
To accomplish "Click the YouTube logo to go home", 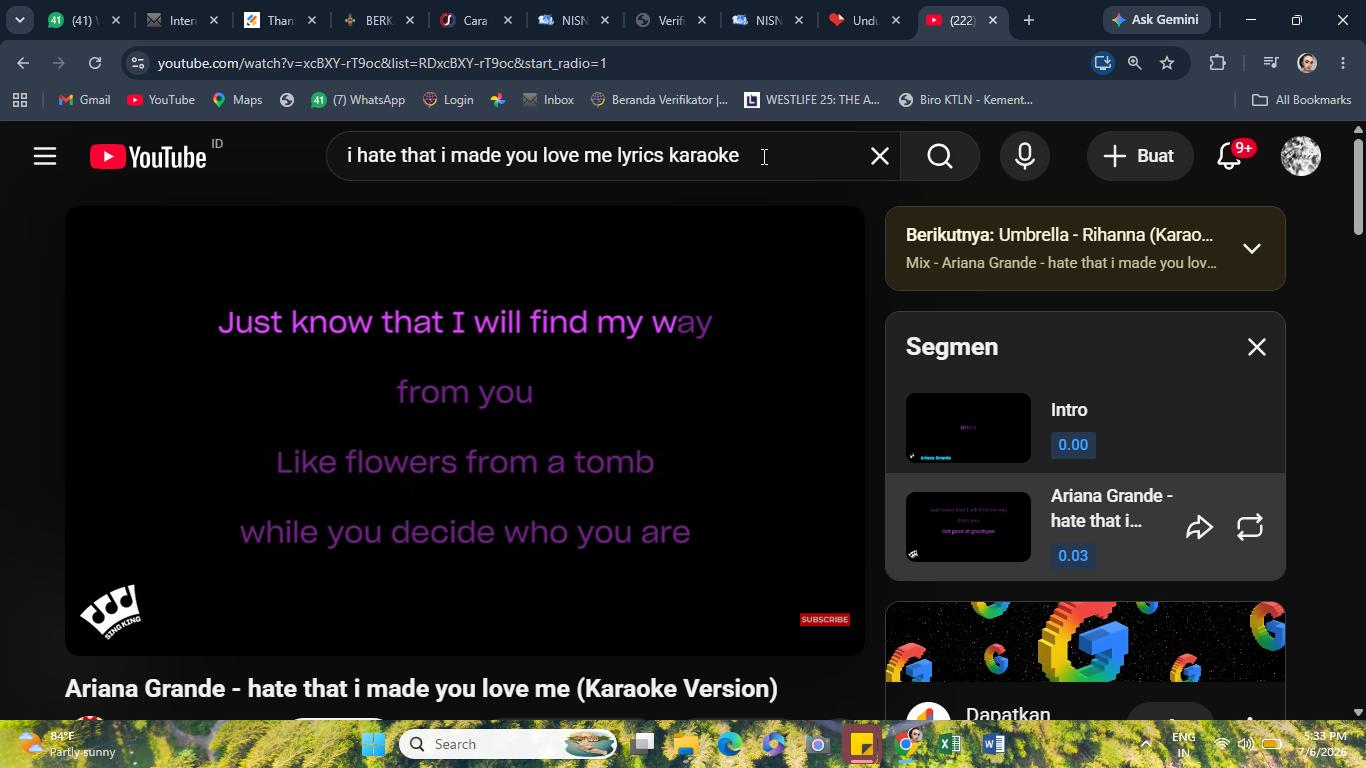I will (148, 157).
